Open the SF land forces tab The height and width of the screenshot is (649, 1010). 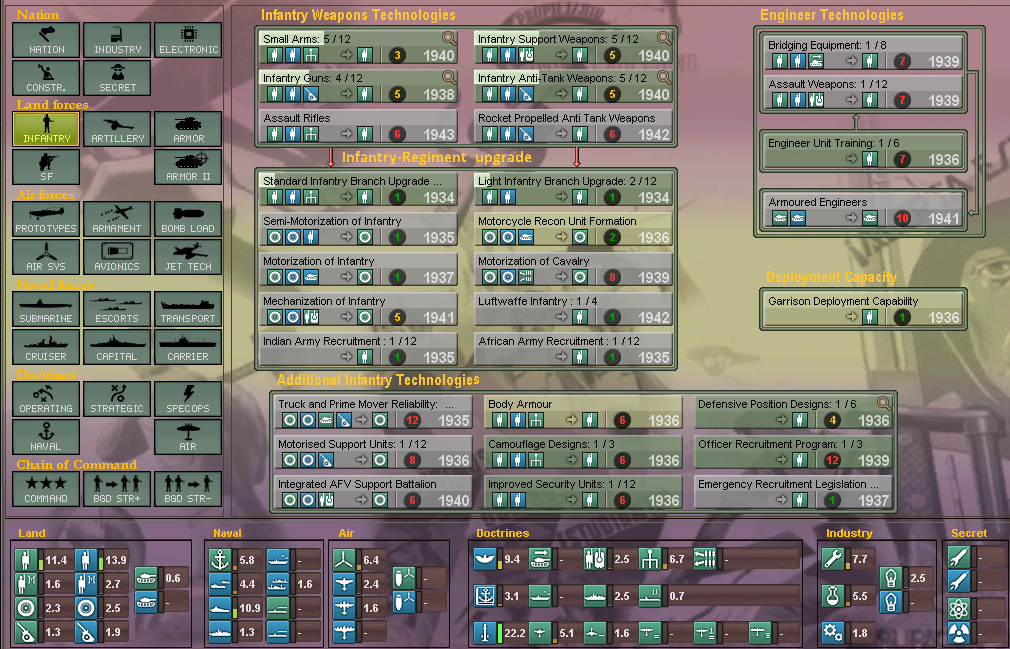46,167
